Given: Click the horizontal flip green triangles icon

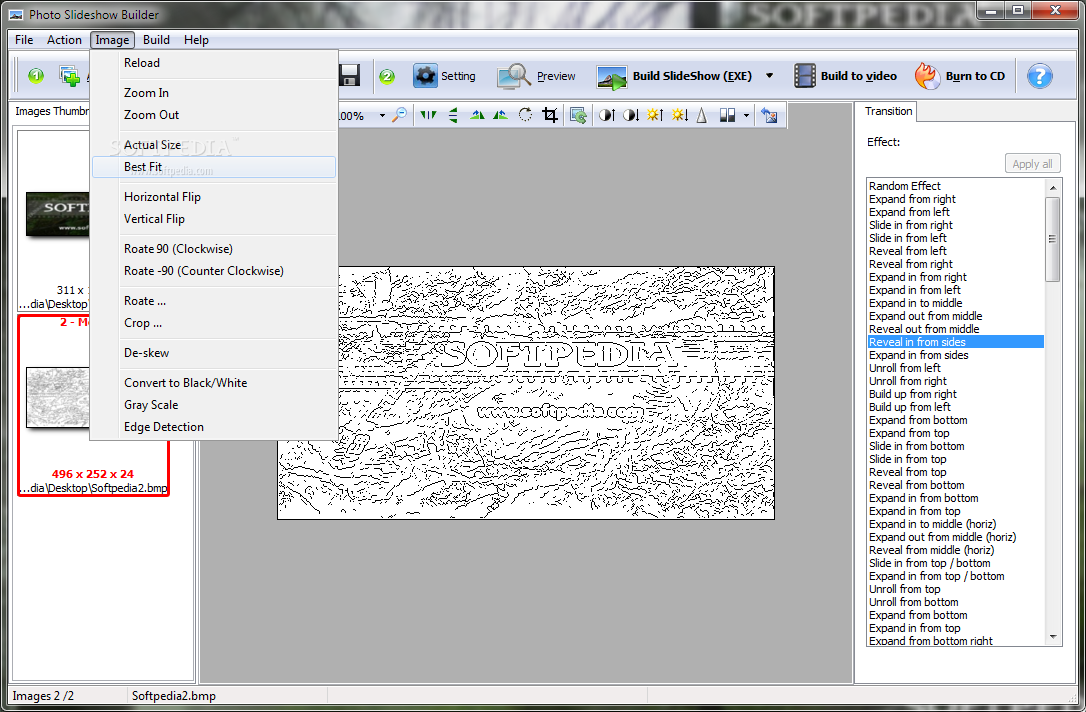Looking at the screenshot, I should pos(428,115).
